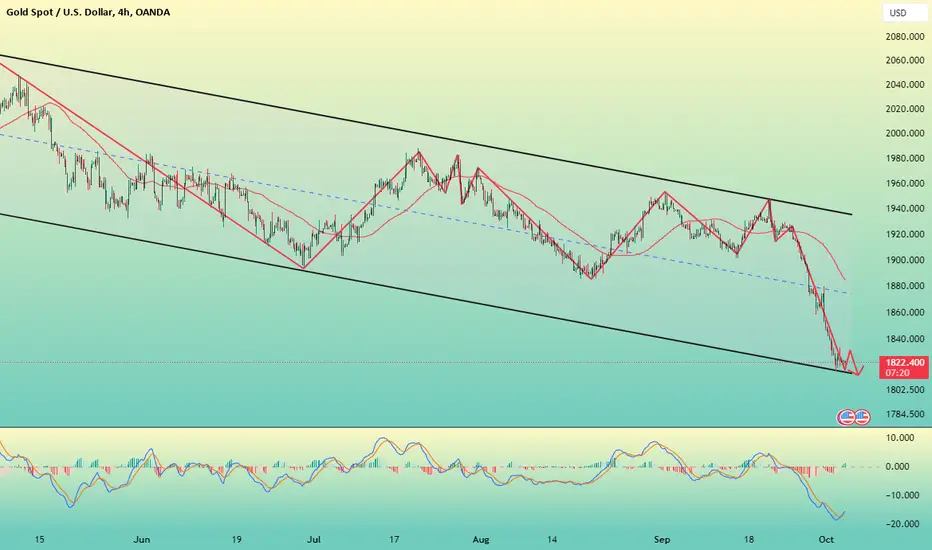Click the 1784.500 price axis label

coord(905,414)
